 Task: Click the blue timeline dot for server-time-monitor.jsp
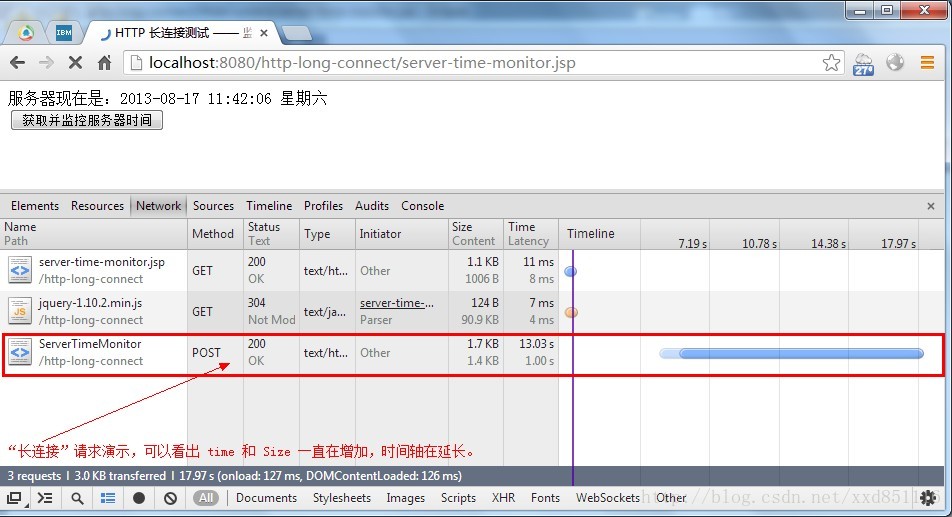[x=571, y=271]
